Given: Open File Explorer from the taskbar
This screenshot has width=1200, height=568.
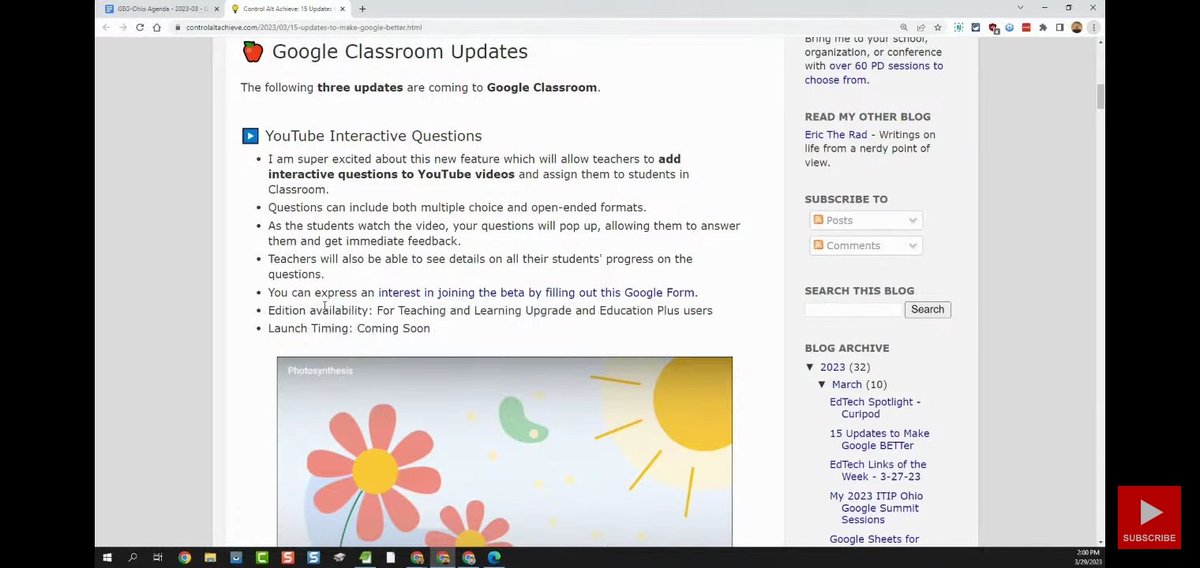Looking at the screenshot, I should [x=210, y=557].
